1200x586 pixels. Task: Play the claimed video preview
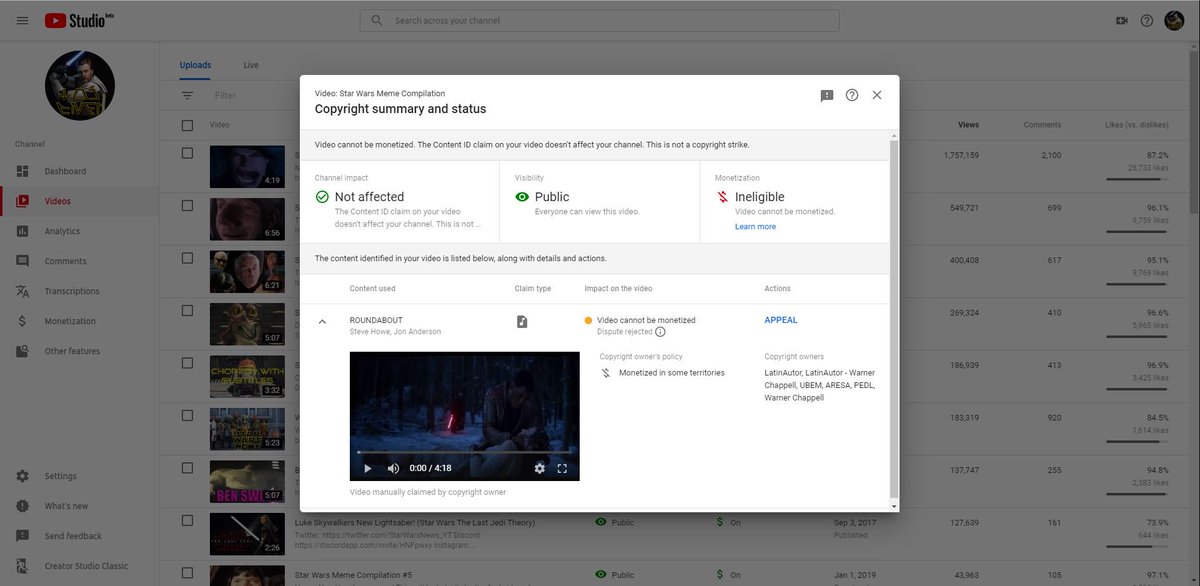pyautogui.click(x=367, y=468)
